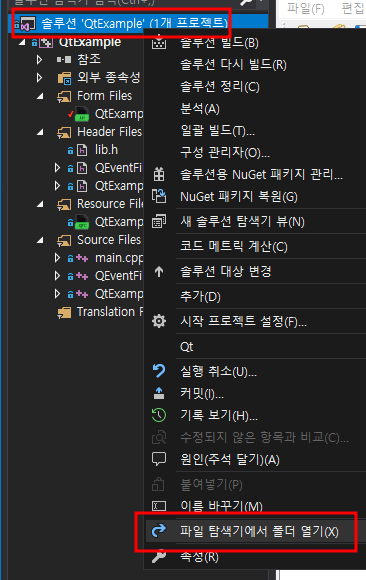Choose 솔루션 다시 빌드(R)
The height and width of the screenshot is (580, 366).
pos(233,65)
